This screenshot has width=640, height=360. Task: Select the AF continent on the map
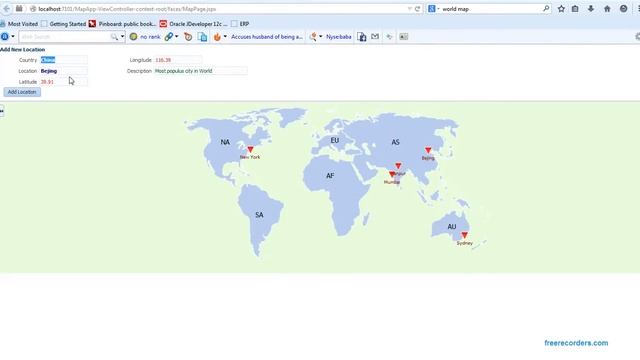330,176
